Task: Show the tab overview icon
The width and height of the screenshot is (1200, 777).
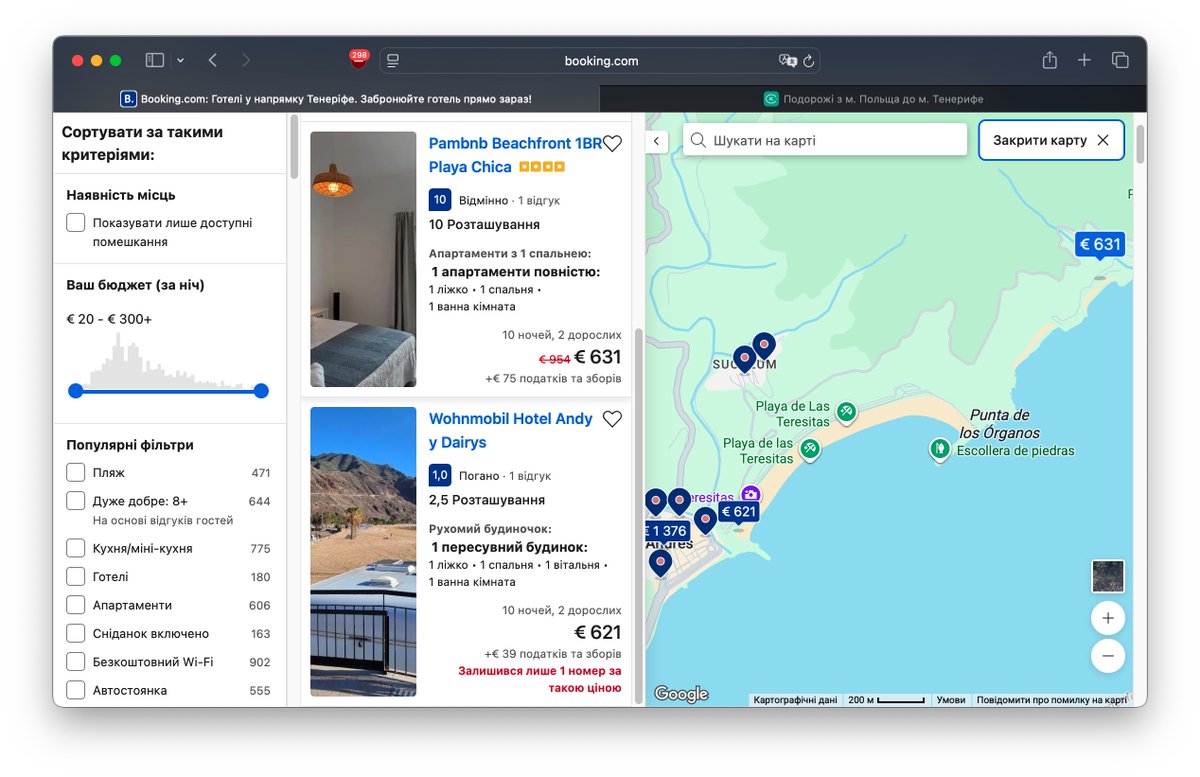Action: click(1120, 60)
